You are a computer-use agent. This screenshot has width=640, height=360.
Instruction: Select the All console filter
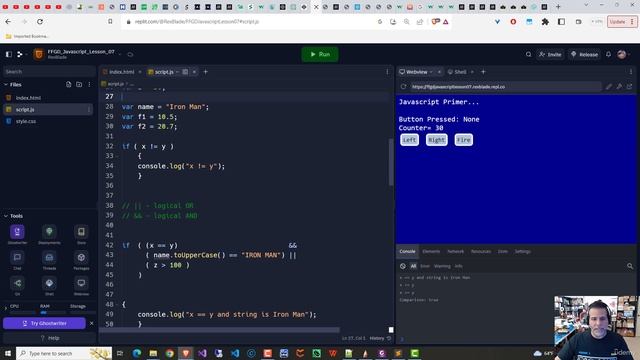(413, 266)
